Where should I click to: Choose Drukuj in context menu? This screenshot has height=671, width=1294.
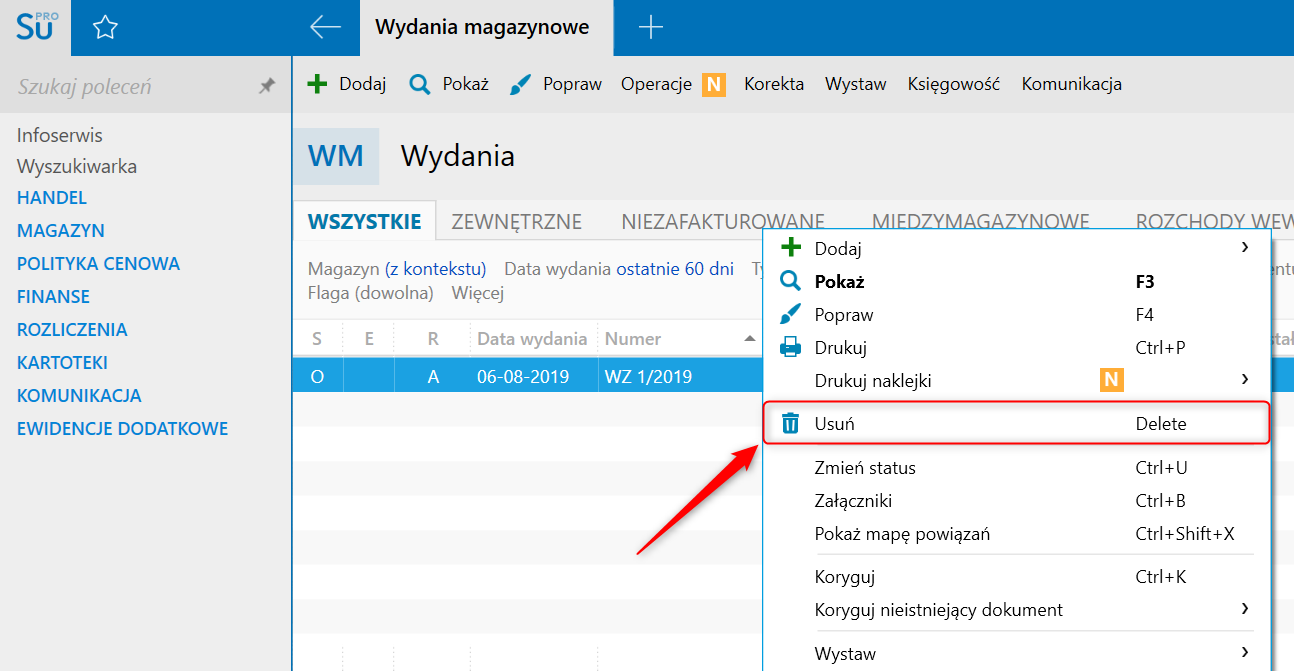1017,347
